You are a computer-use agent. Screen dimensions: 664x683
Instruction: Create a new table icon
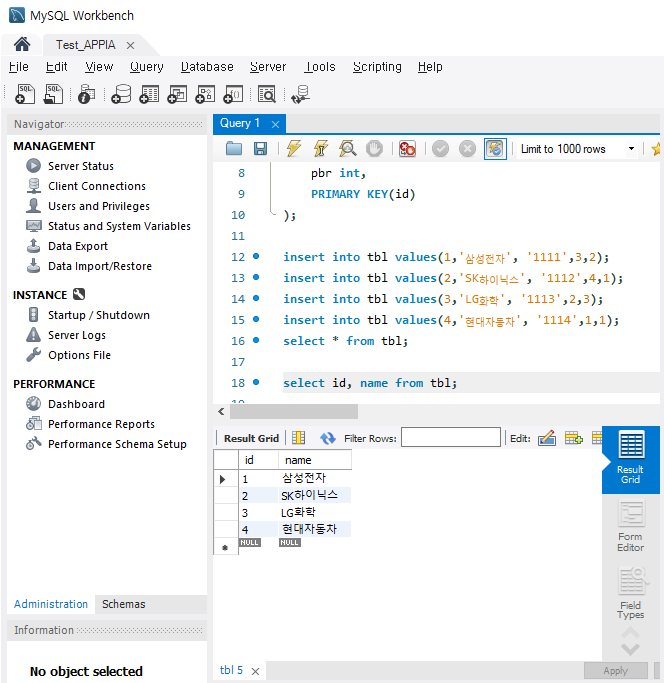click(x=149, y=94)
